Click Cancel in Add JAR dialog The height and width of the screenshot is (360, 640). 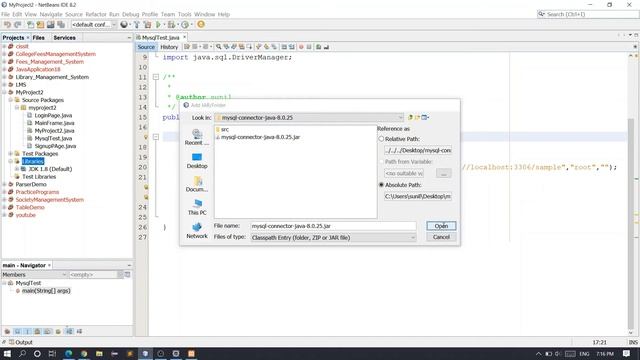tap(441, 237)
